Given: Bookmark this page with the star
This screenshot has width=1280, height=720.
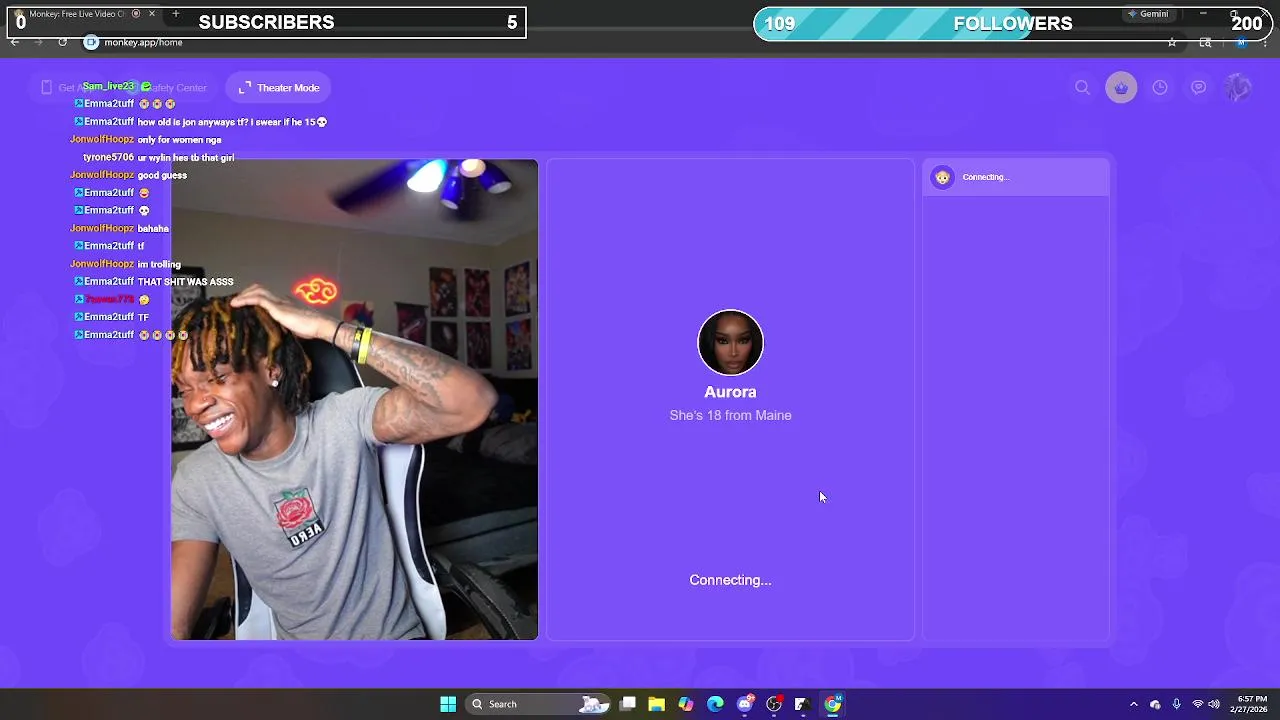Looking at the screenshot, I should coord(1172,42).
